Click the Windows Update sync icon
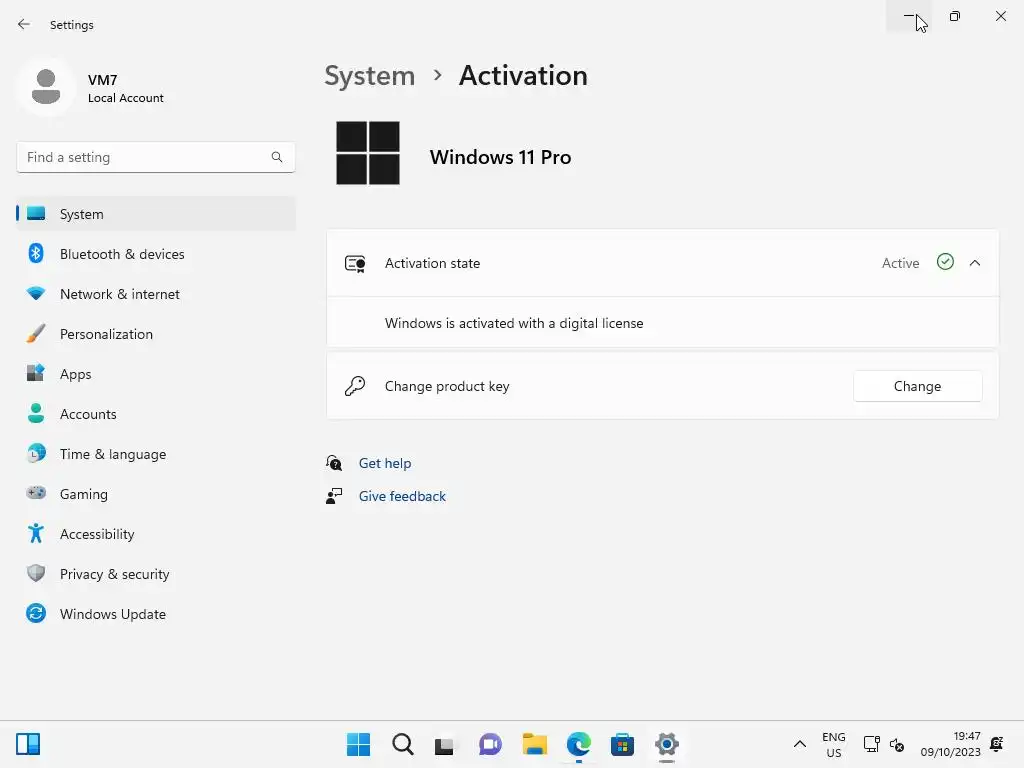The height and width of the screenshot is (768, 1024). [36, 613]
